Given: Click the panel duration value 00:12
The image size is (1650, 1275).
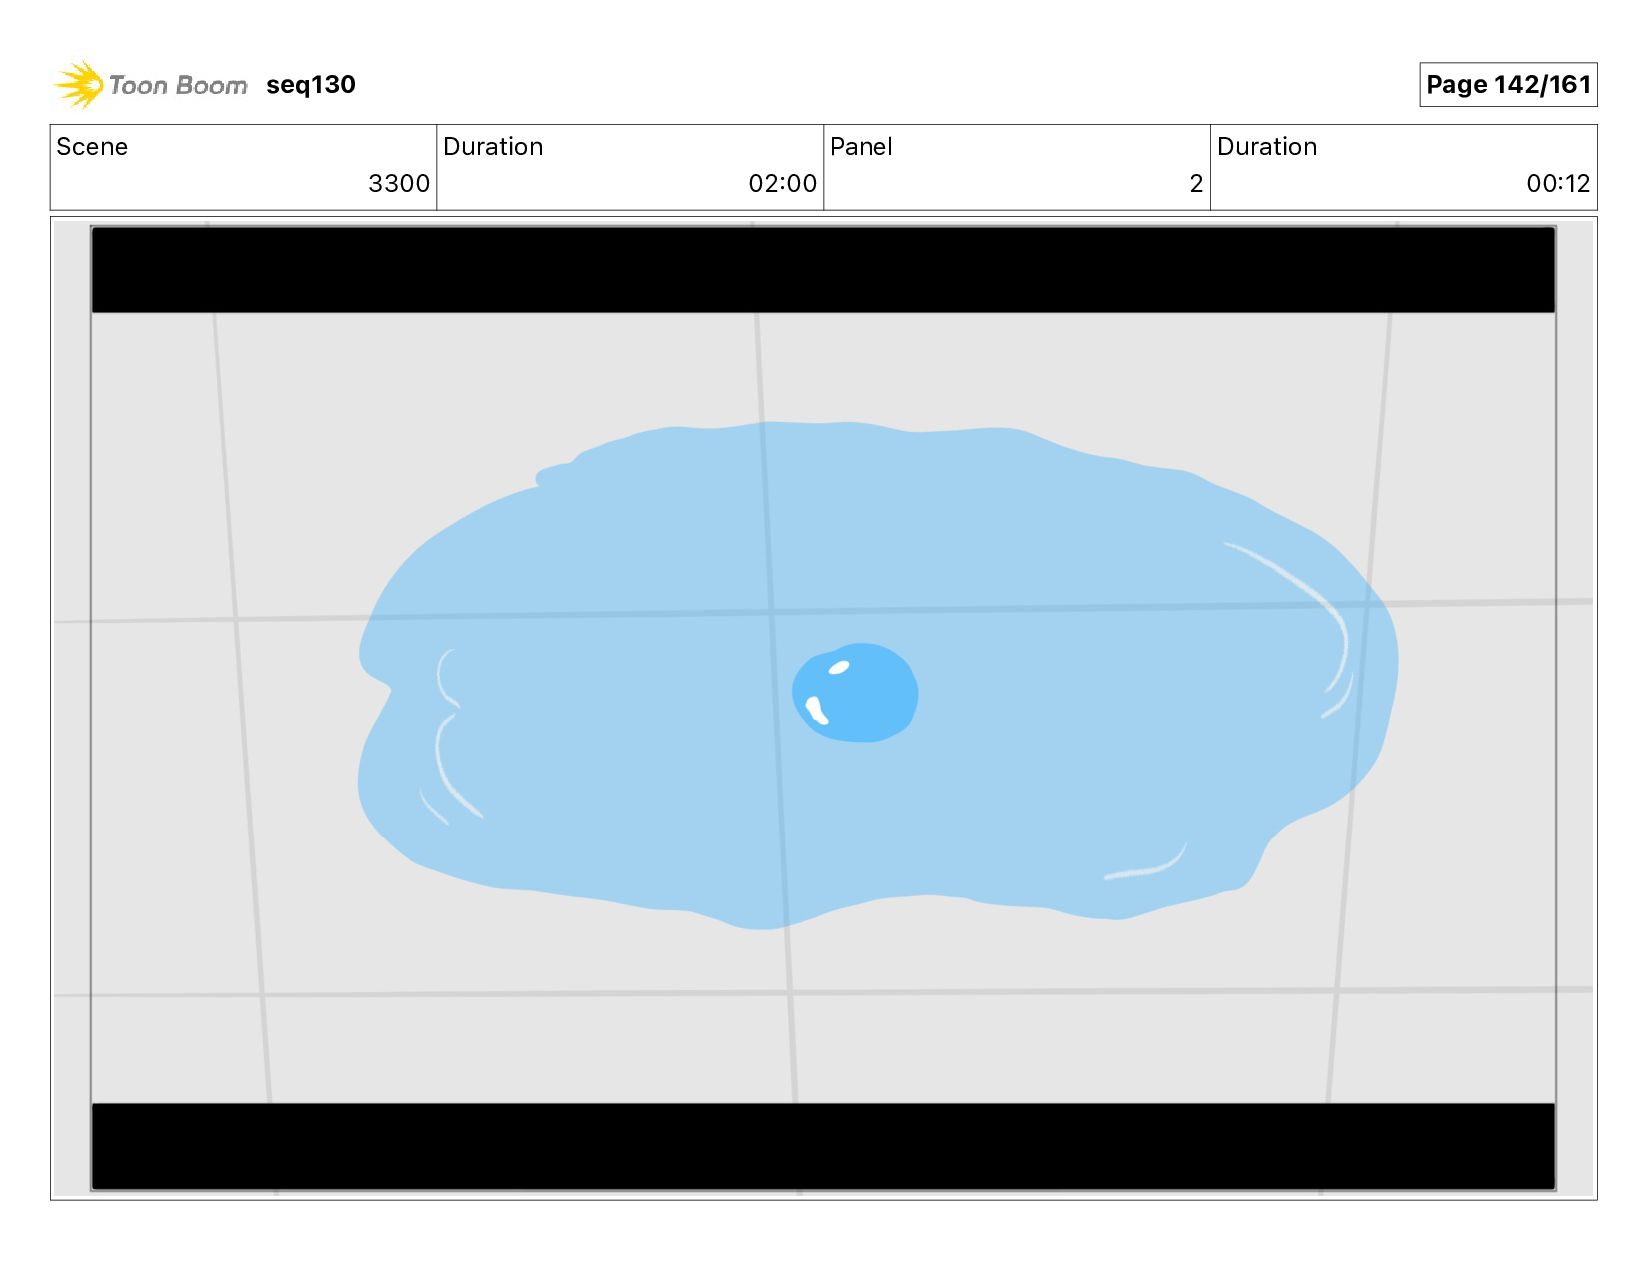Looking at the screenshot, I should pyautogui.click(x=1558, y=184).
